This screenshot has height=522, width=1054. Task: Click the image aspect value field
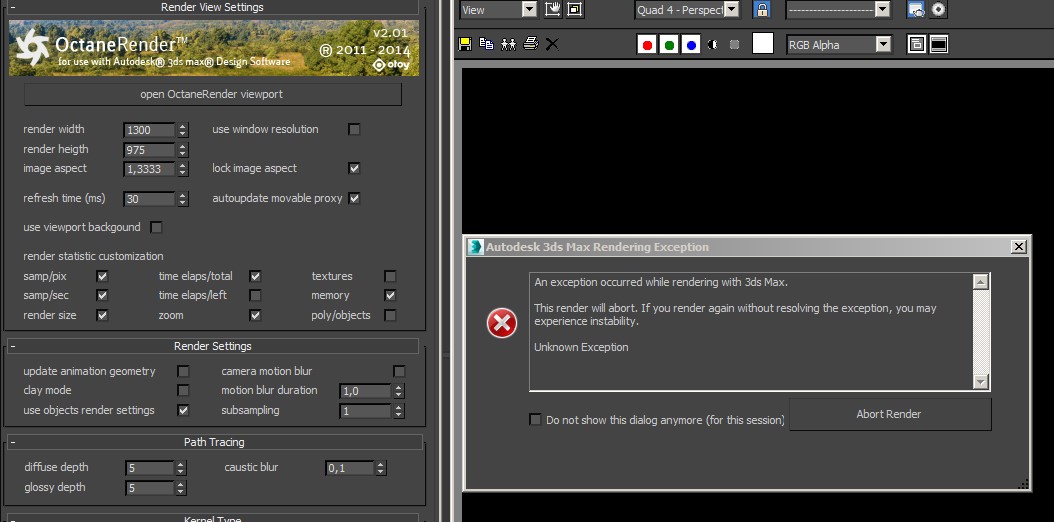click(149, 169)
